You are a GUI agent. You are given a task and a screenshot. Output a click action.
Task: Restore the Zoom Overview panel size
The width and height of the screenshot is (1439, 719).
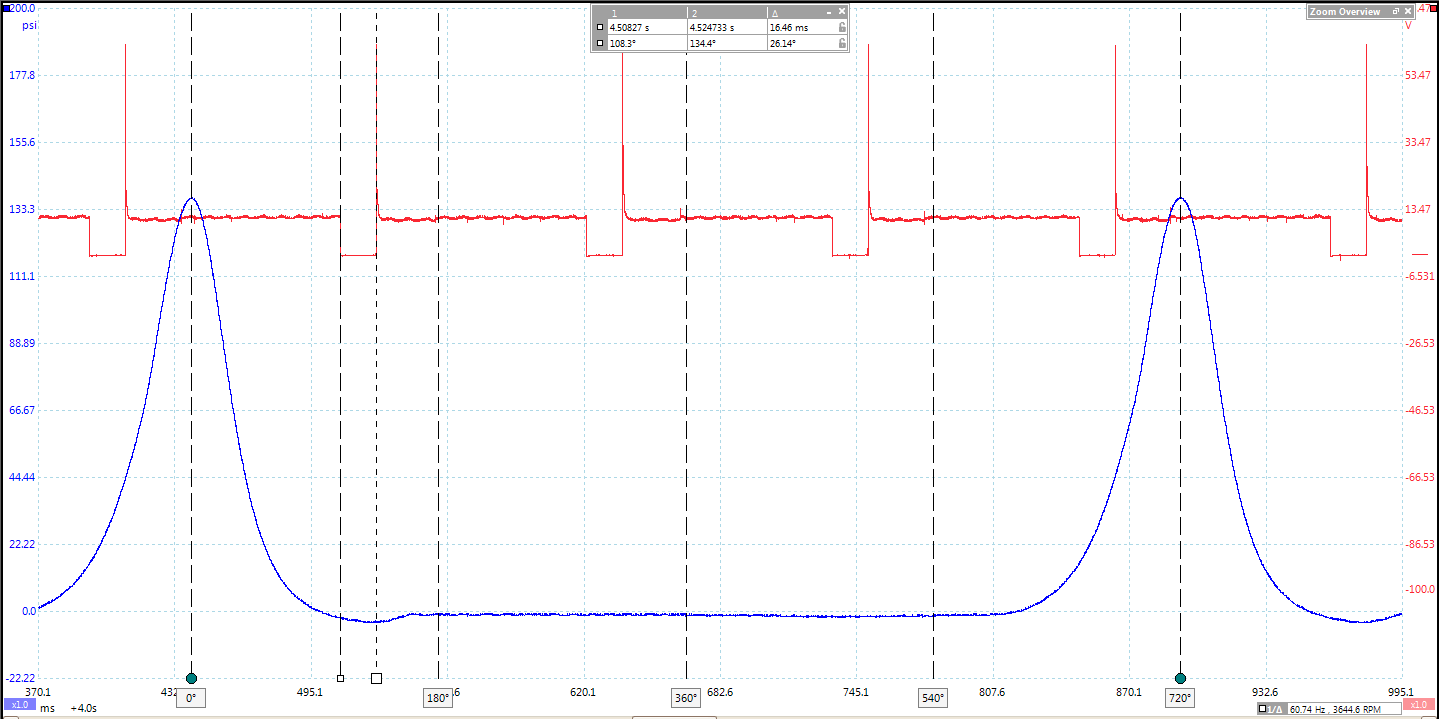tap(1395, 11)
